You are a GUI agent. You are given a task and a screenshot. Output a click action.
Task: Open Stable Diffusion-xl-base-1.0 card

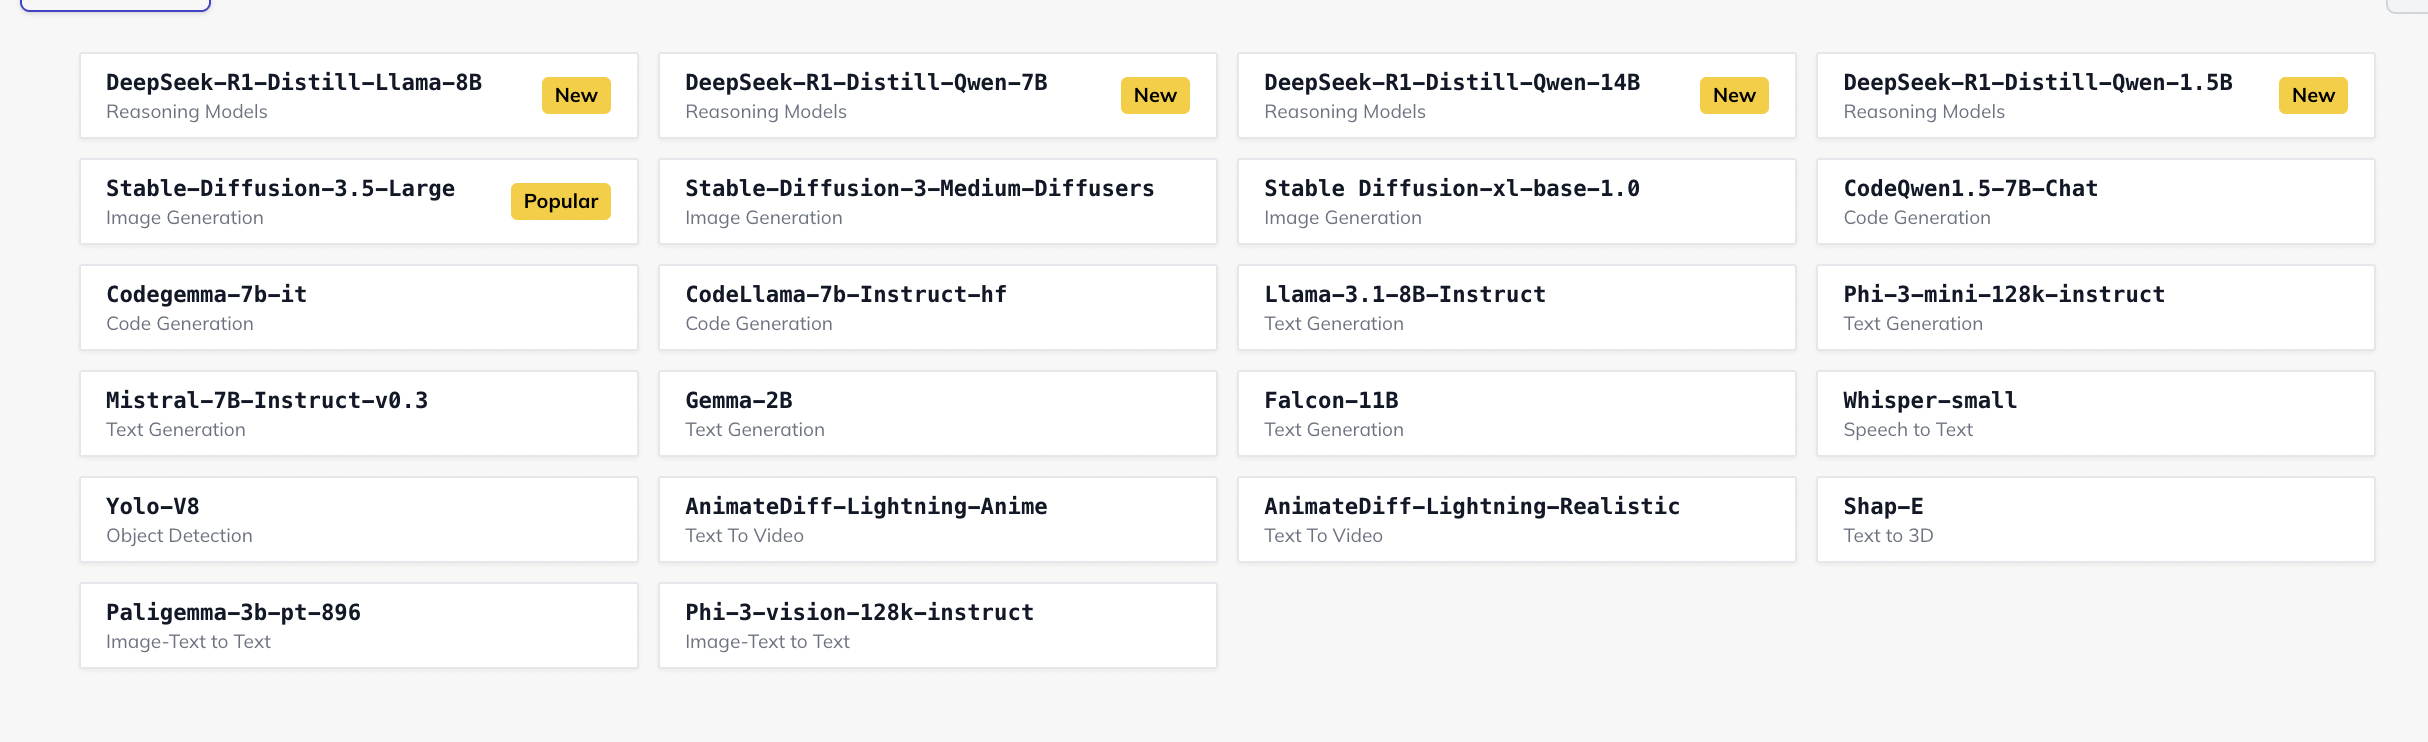[x=1517, y=202]
